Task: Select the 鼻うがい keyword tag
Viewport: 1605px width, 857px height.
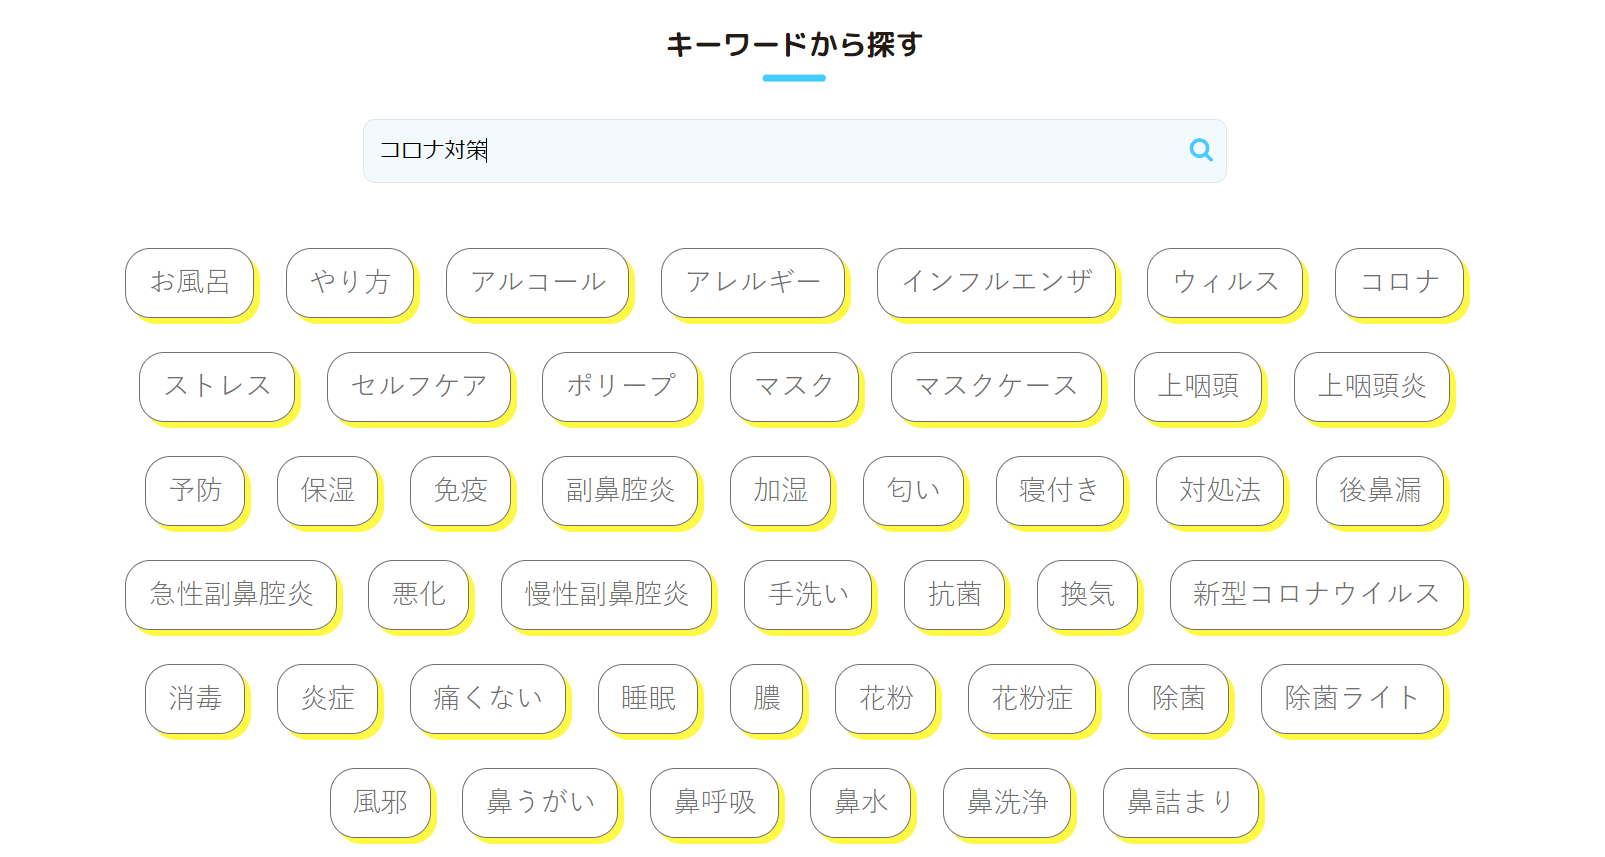Action: (540, 803)
